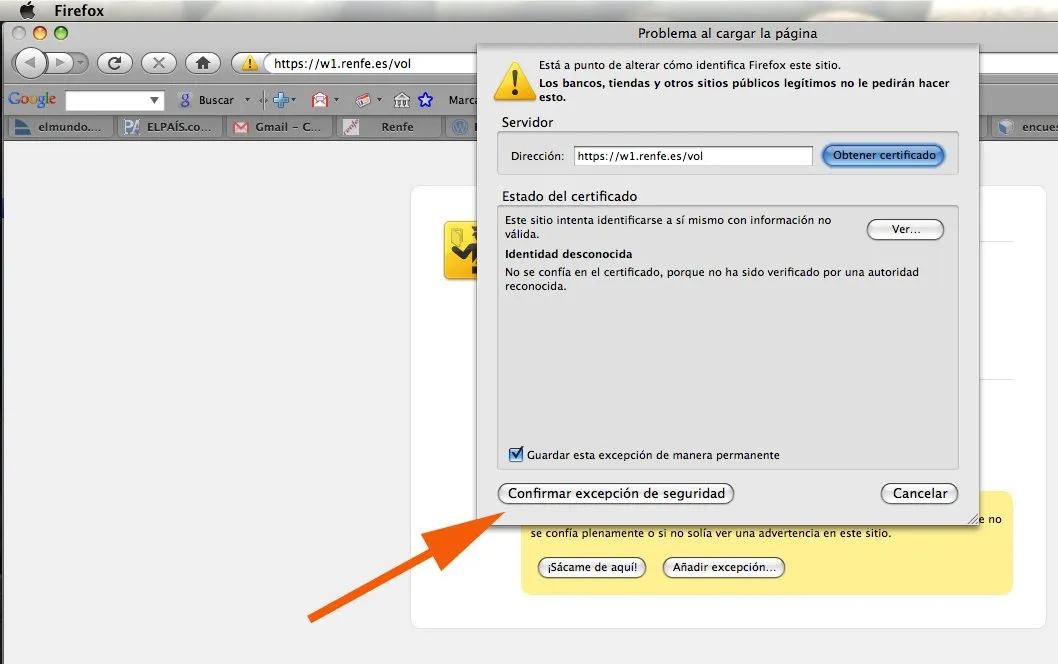
Task: Click the Añadir excepción... button
Action: coord(724,568)
